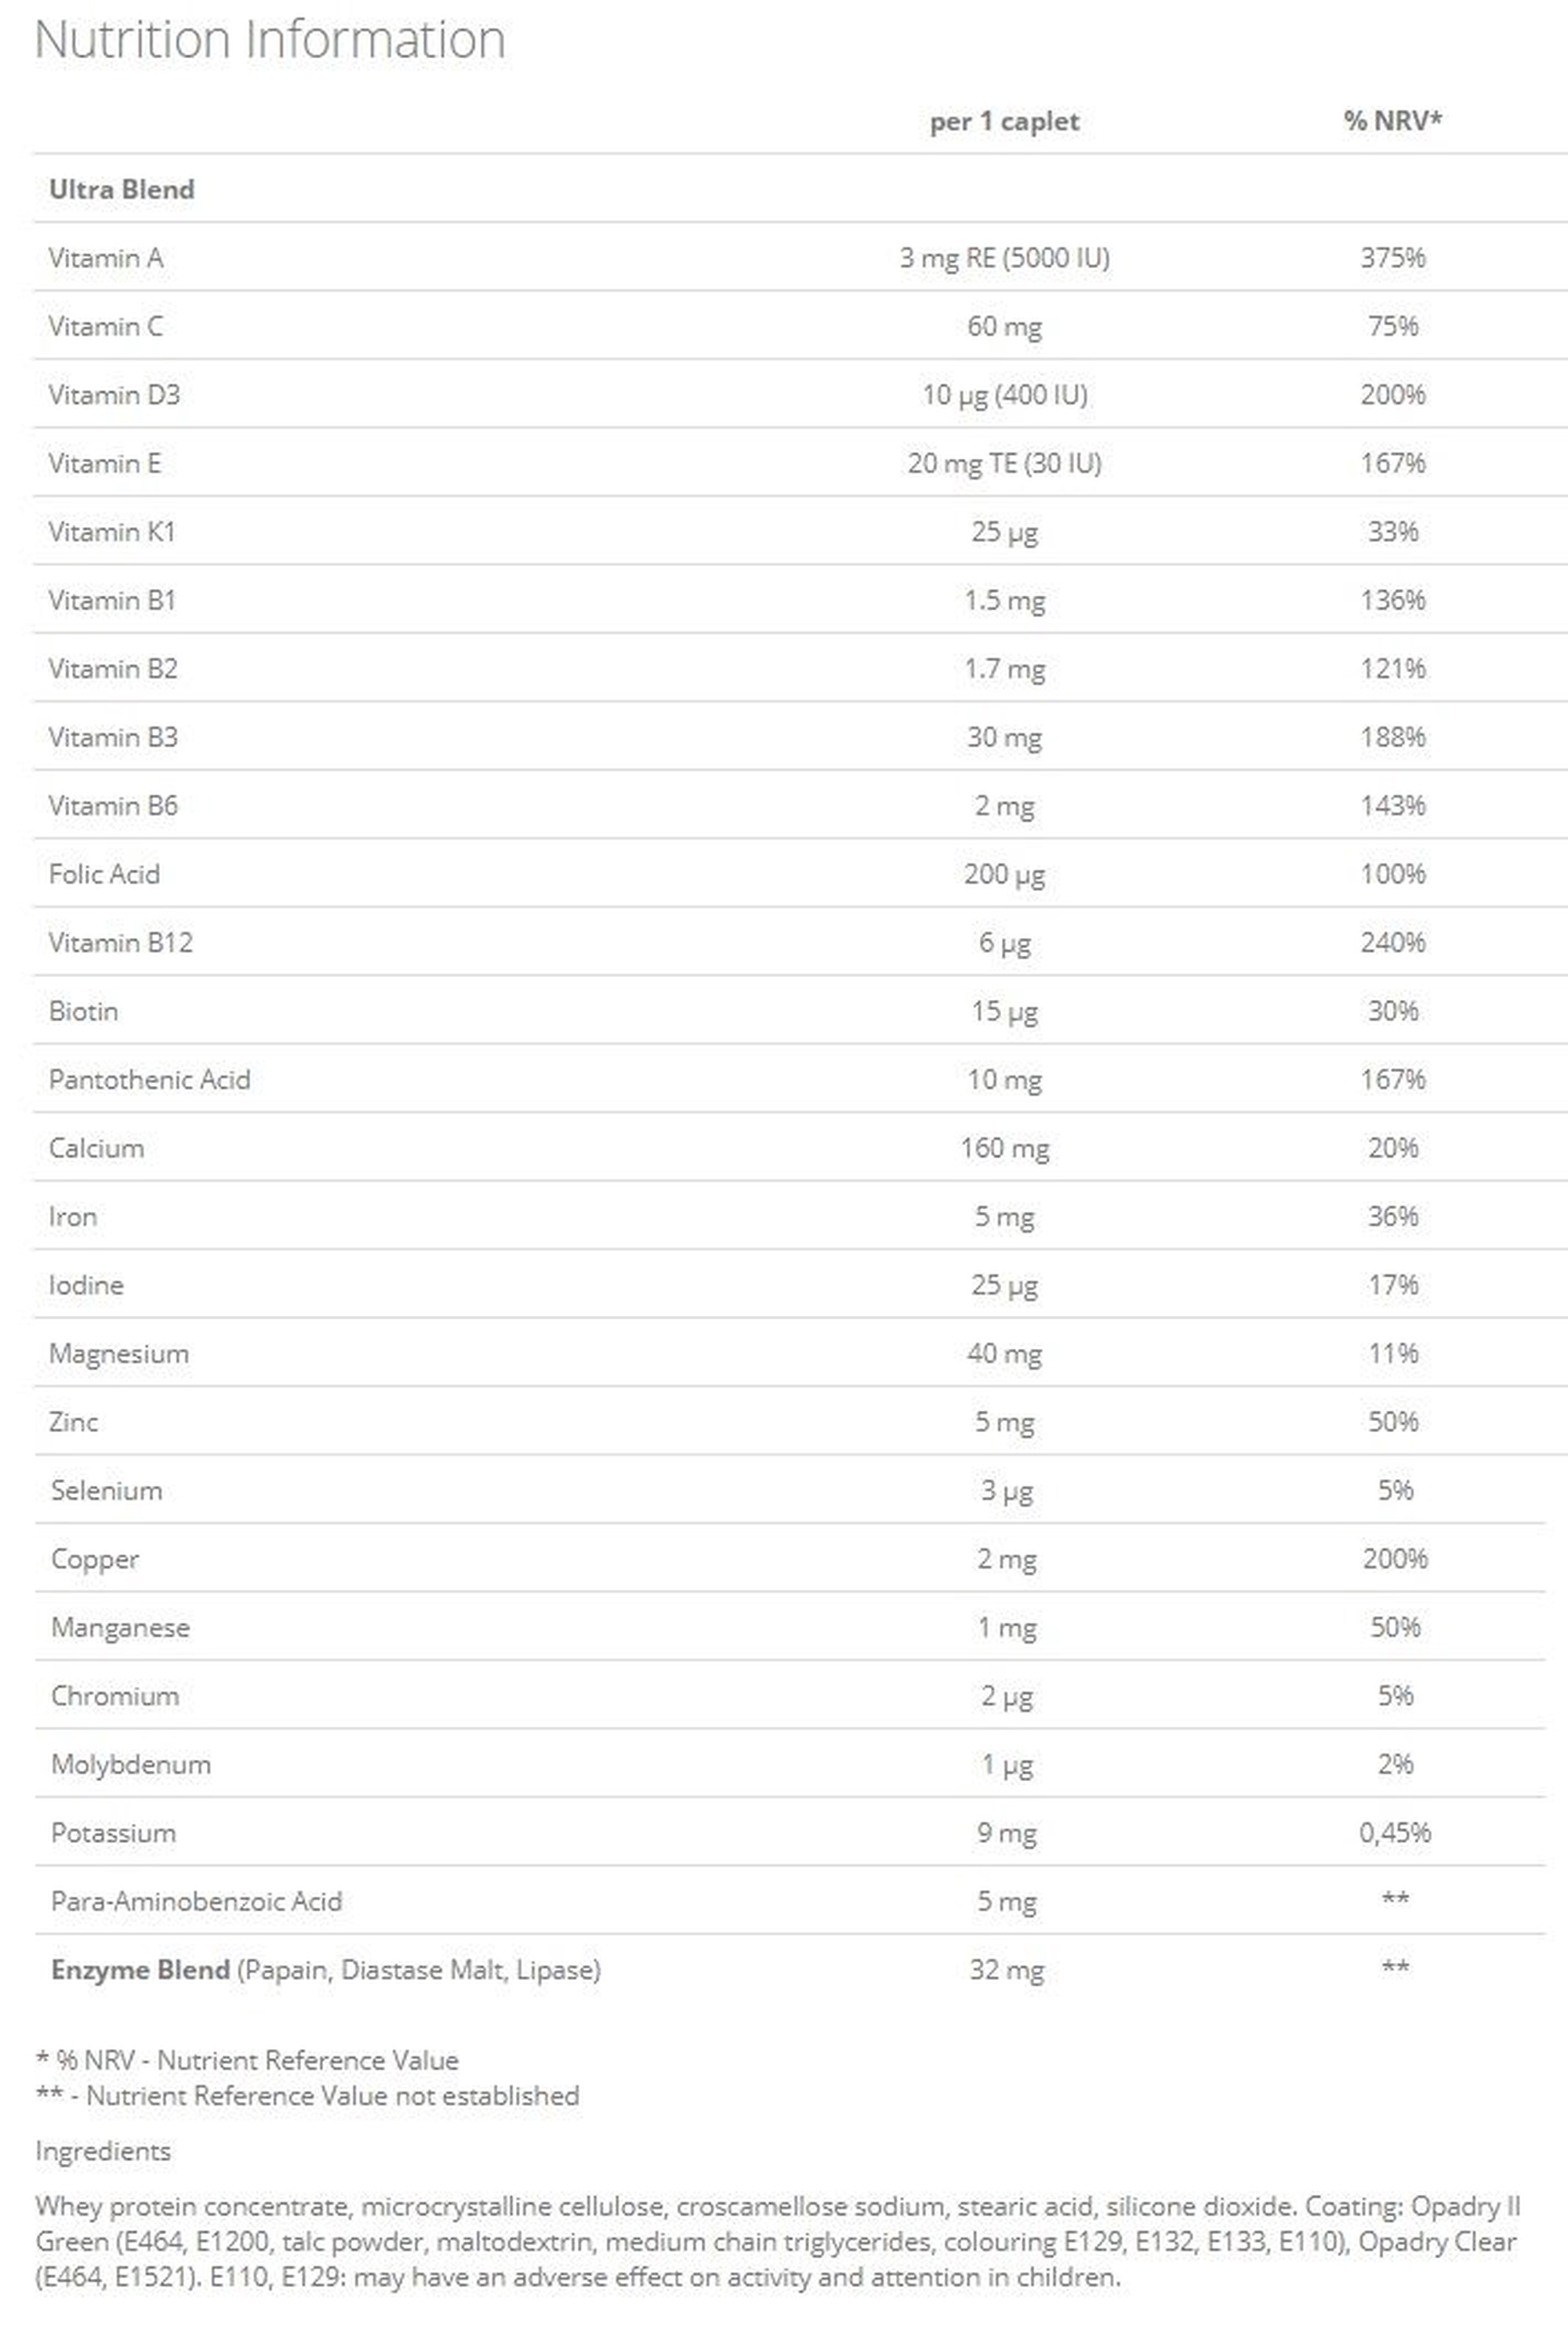1568x2337 pixels.
Task: Click the "% NRV*" column header
Action: click(1392, 121)
